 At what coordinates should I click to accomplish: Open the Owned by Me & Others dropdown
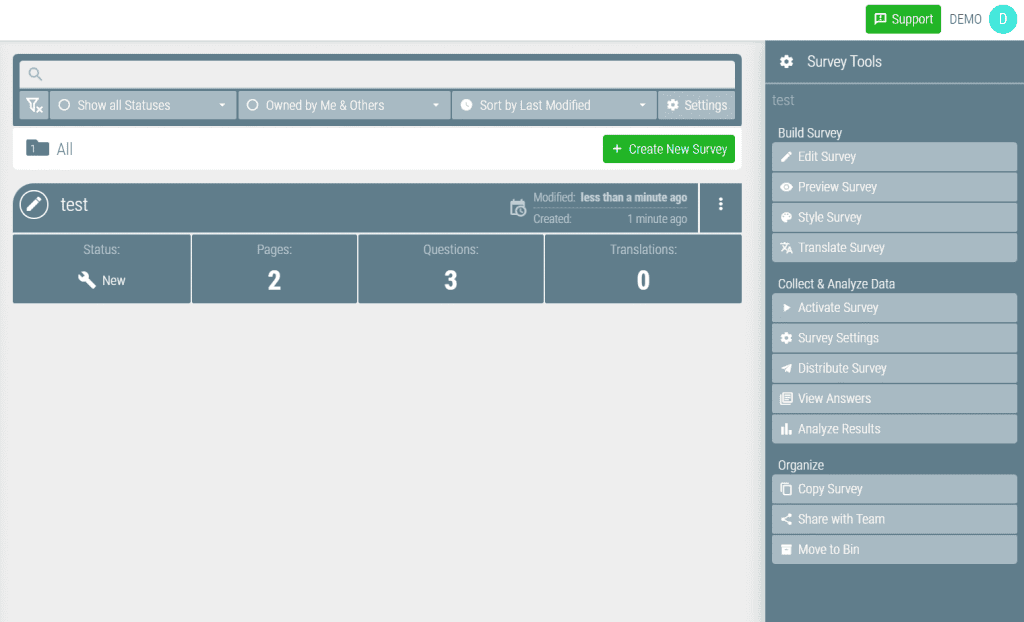(344, 105)
